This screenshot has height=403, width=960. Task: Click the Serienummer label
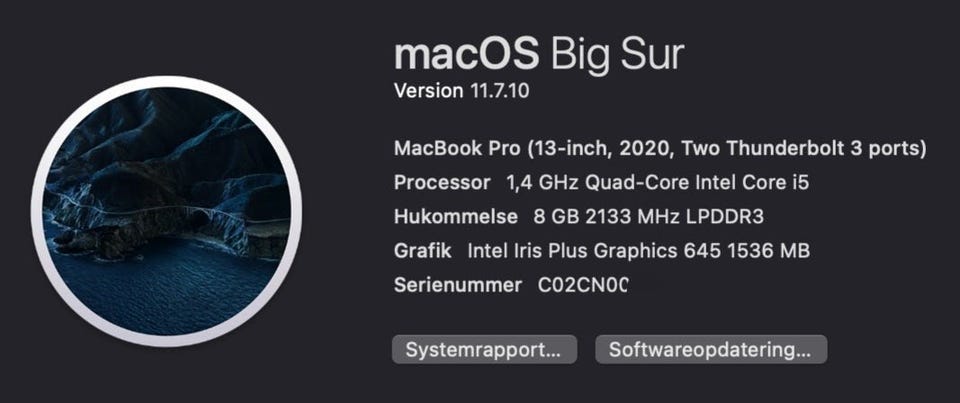(458, 285)
